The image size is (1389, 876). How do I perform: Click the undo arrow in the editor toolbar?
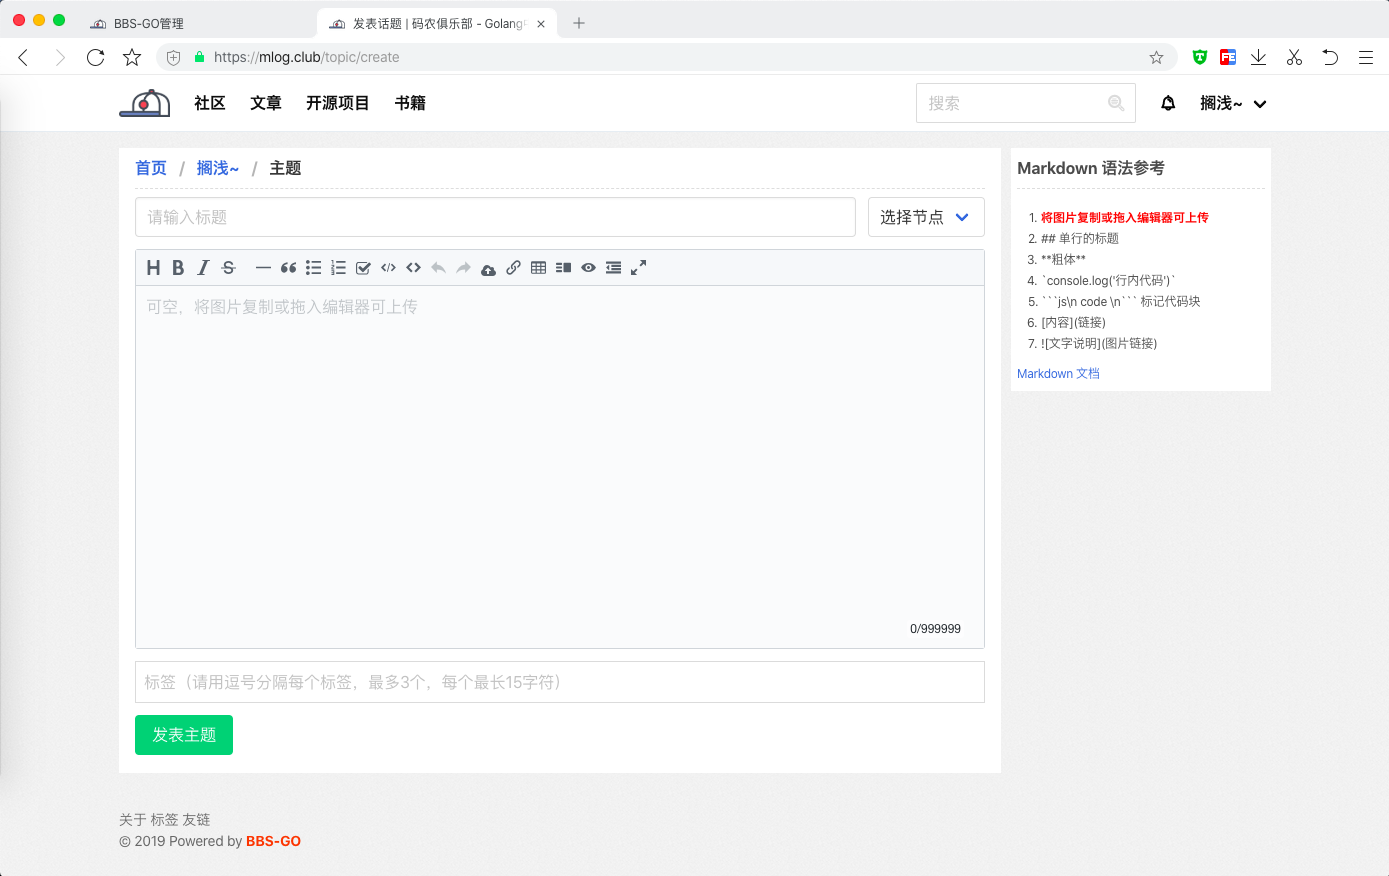pyautogui.click(x=438, y=267)
